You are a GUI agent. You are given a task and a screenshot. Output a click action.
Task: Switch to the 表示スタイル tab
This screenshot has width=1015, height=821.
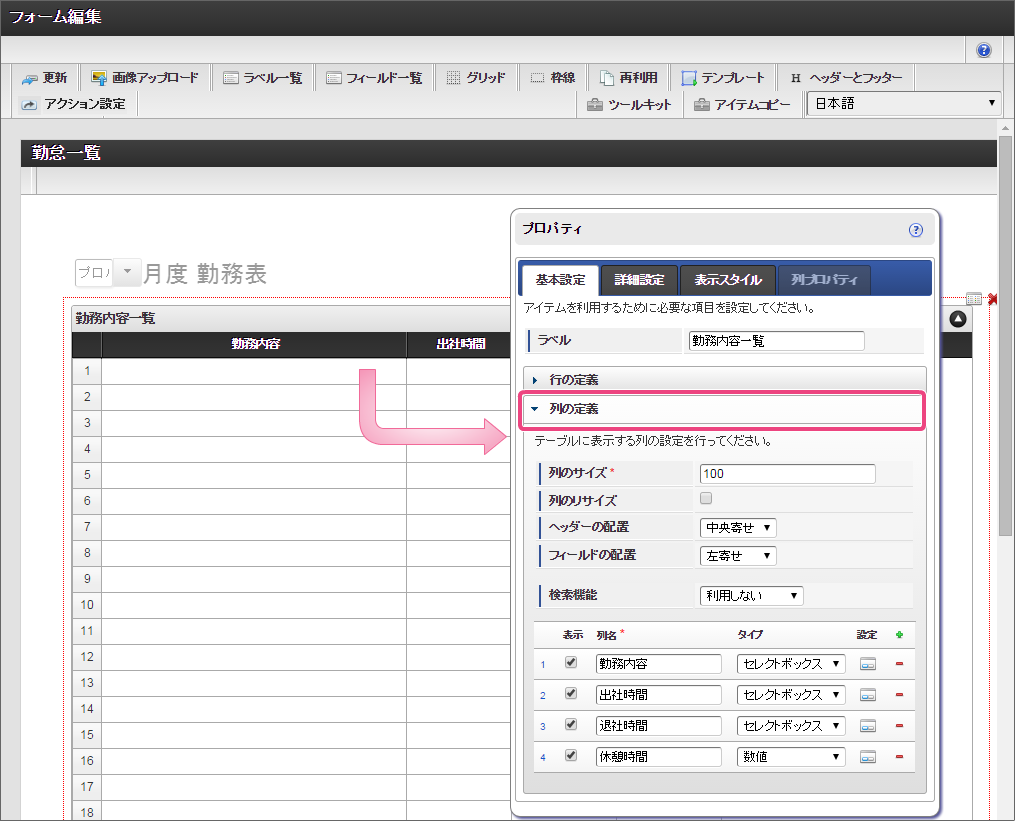pyautogui.click(x=728, y=280)
